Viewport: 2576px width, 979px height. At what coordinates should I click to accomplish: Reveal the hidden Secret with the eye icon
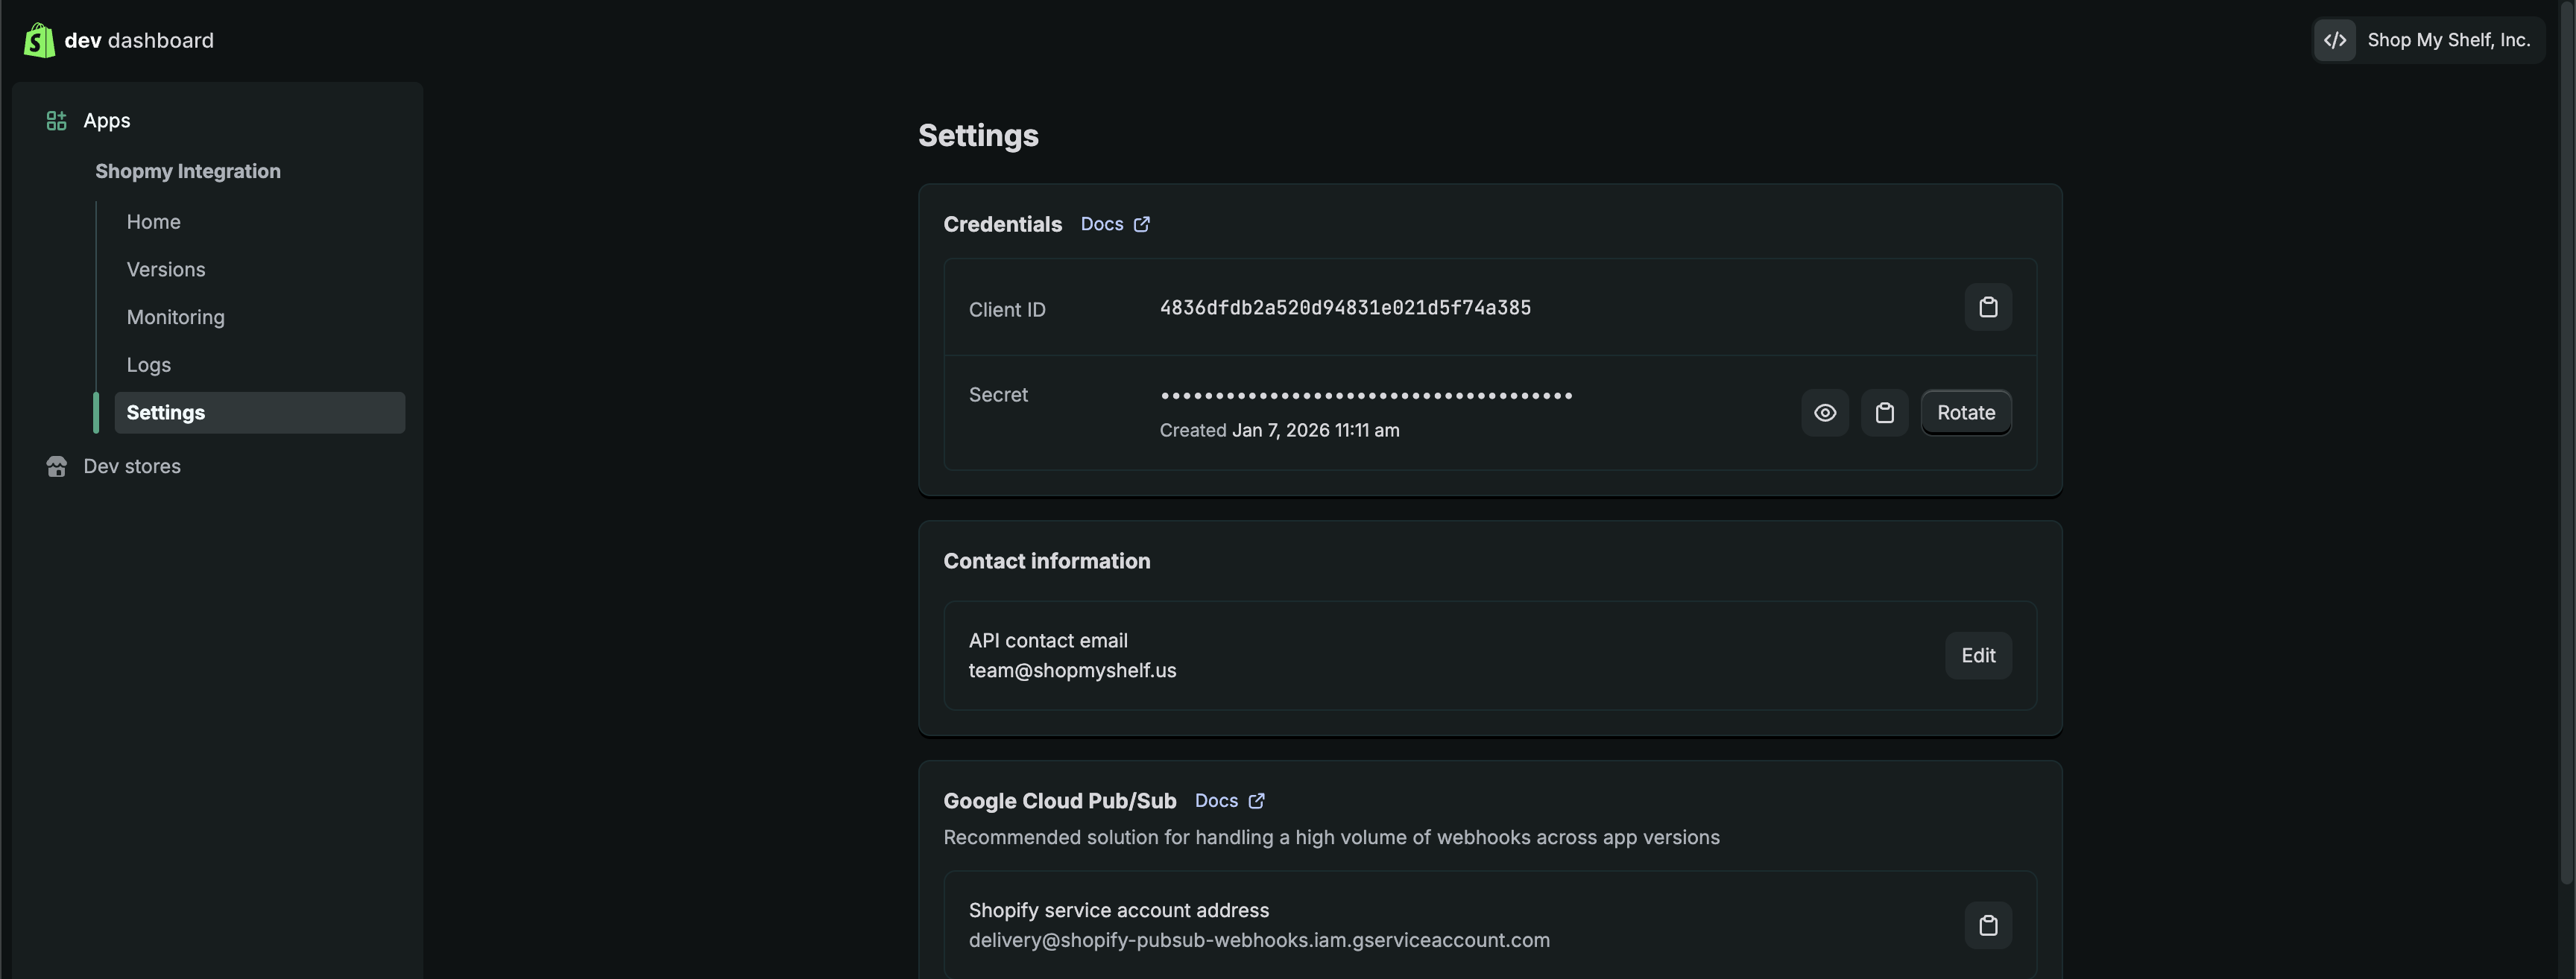[x=1825, y=412]
